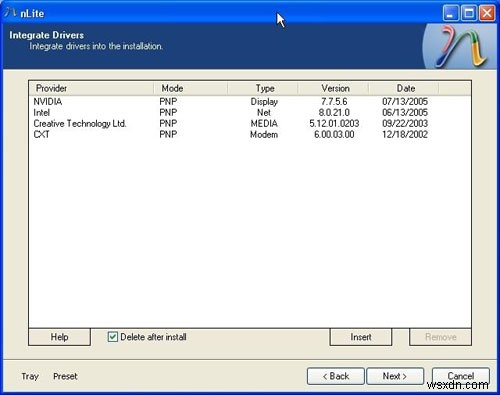The image size is (500, 395).
Task: Go Back to the previous page
Action: point(336,376)
